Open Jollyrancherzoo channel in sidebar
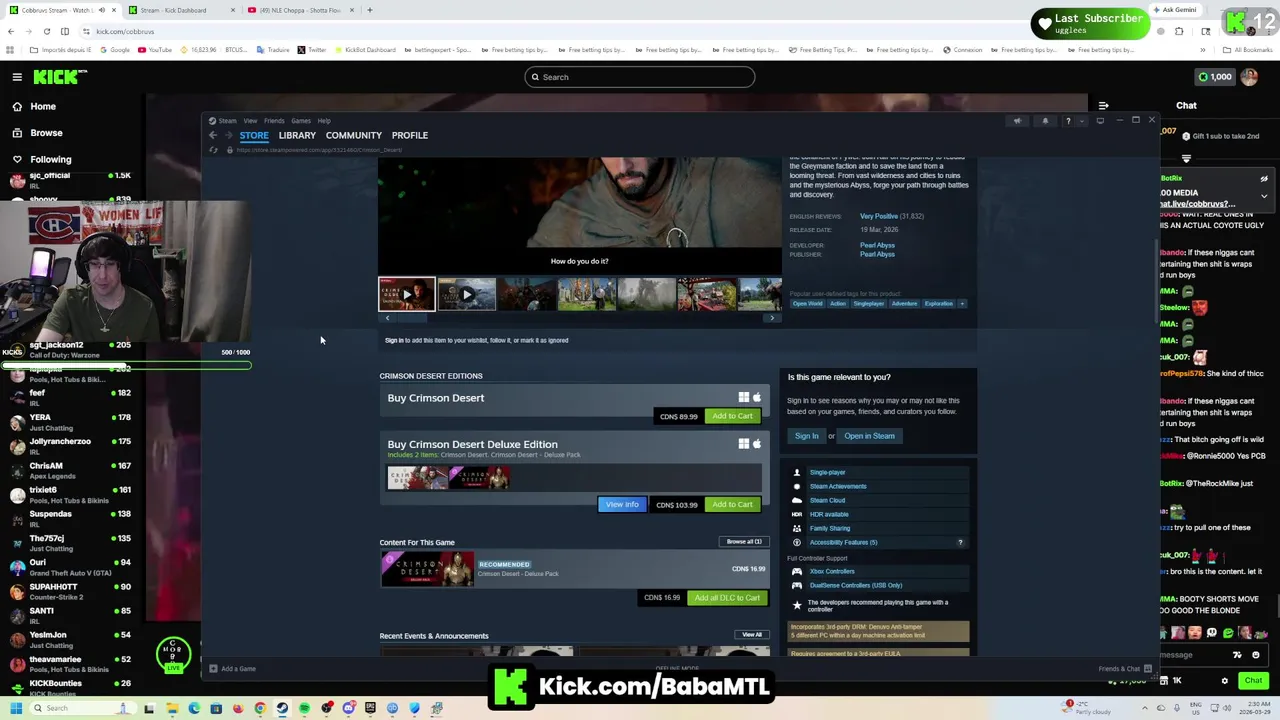The height and width of the screenshot is (720, 1280). pos(70,446)
